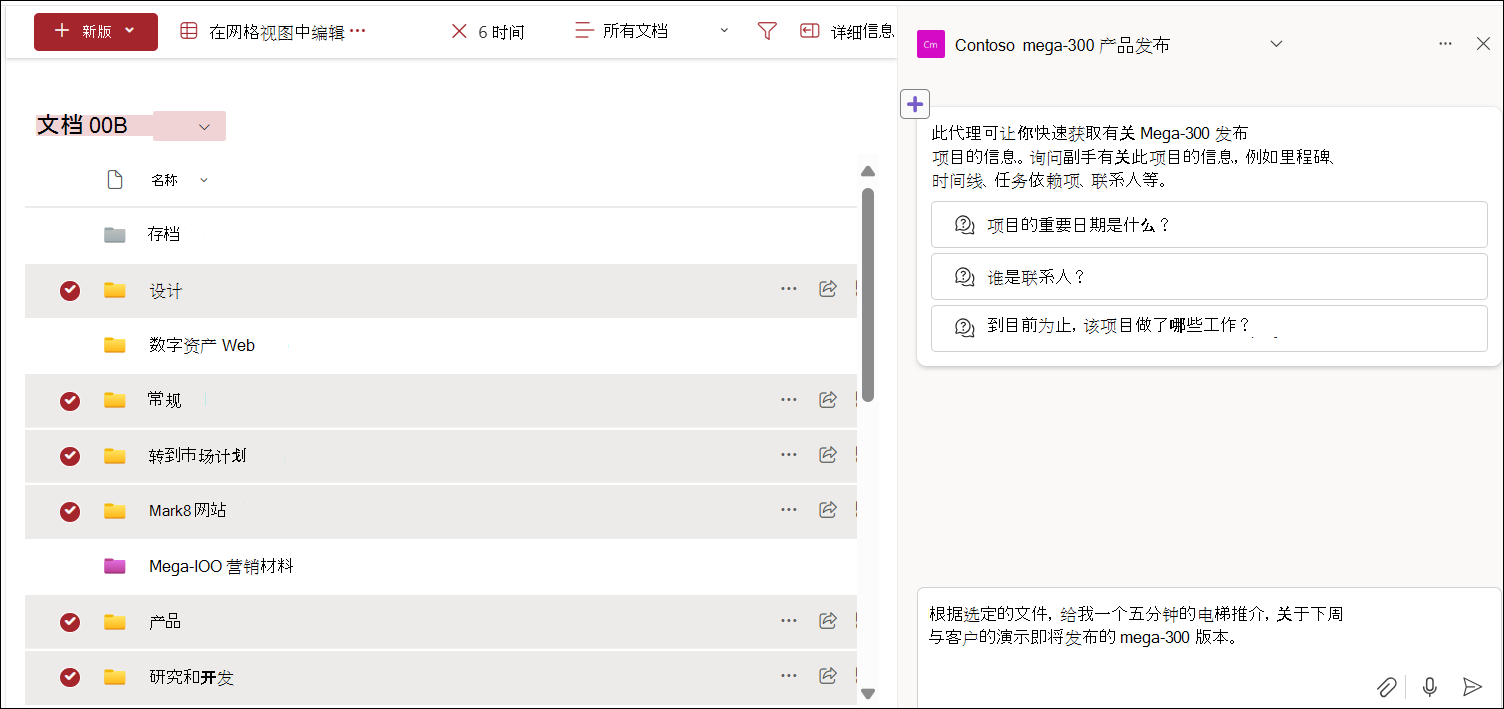The height and width of the screenshot is (709, 1504).
Task: Open more actions for 常规 row
Action: pos(789,399)
